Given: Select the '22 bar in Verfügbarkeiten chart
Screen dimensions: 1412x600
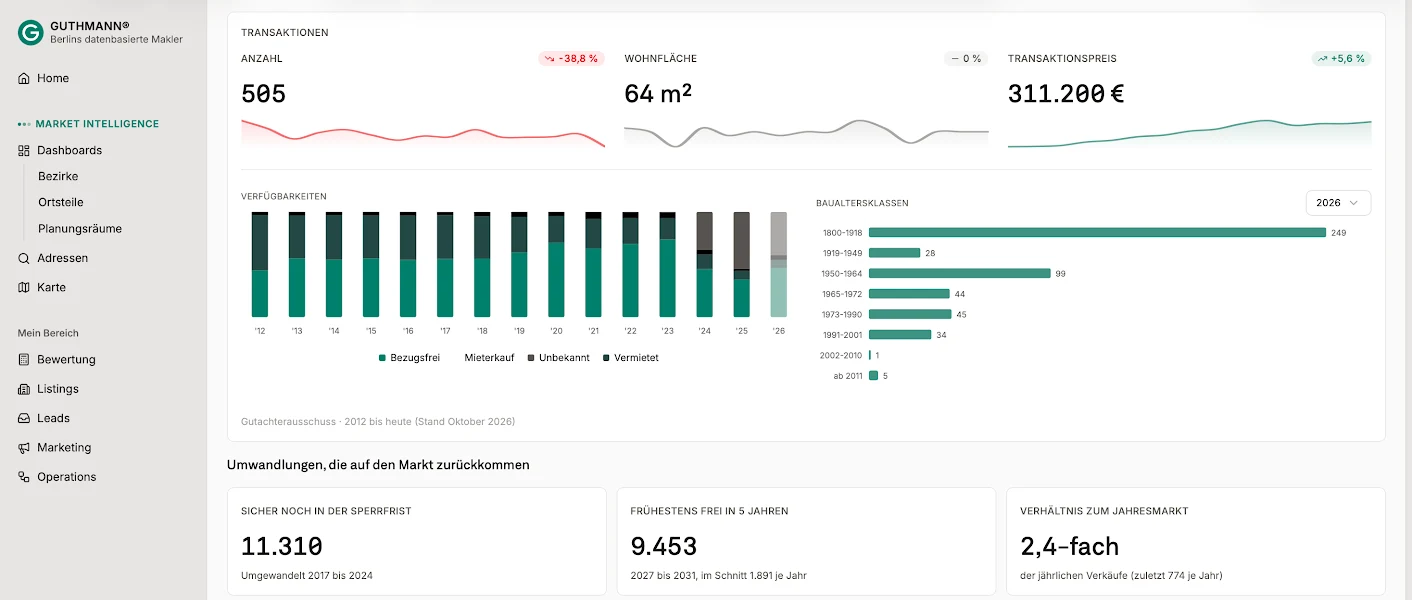Looking at the screenshot, I should click(630, 264).
